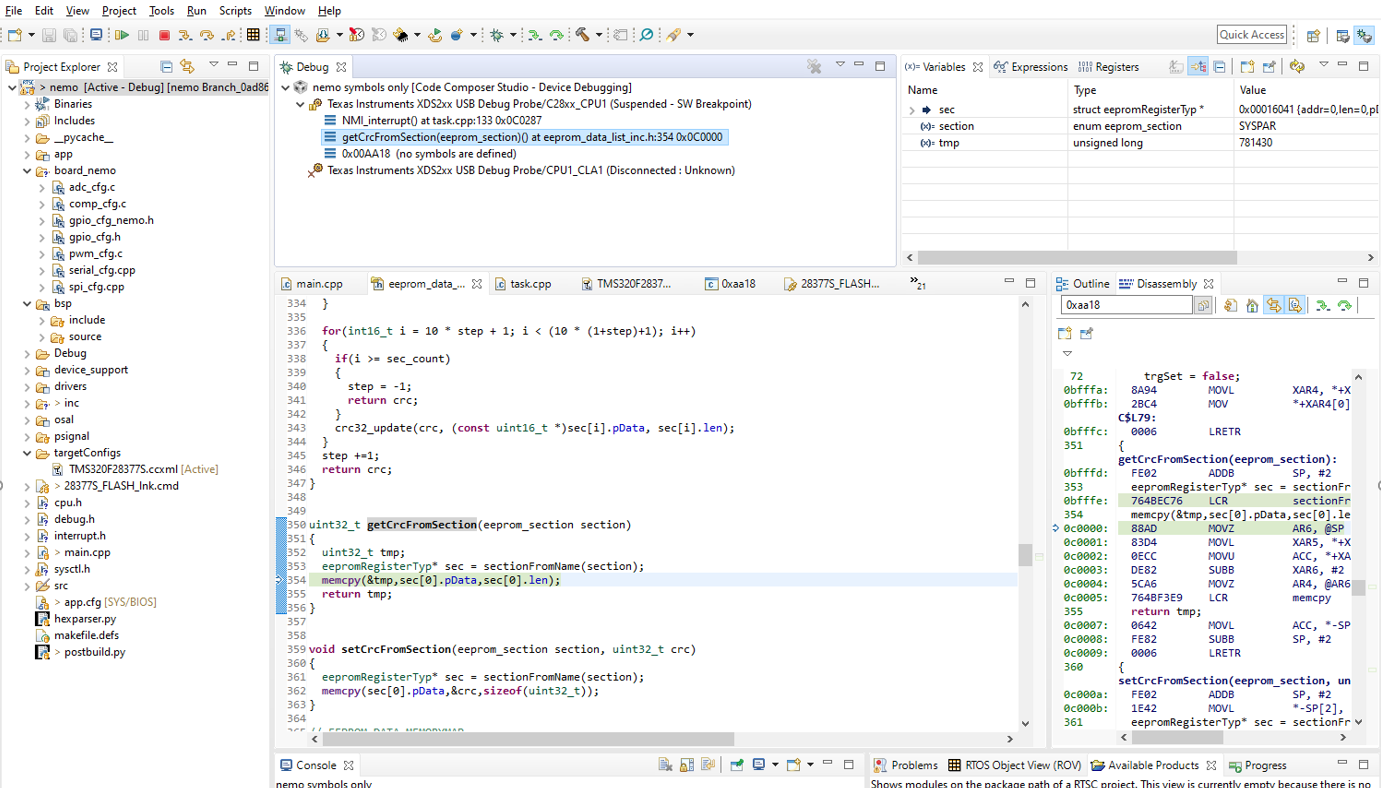Click Collapse All in Project Explorer

(166, 67)
